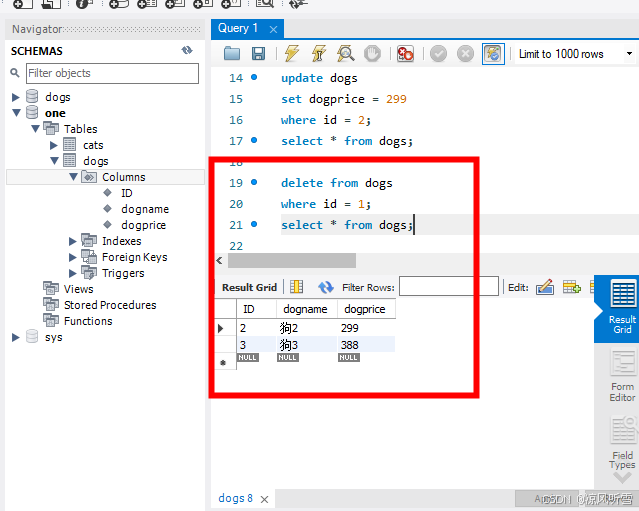Click the rollback X icon
Viewport: 639px width, 511px height.
(x=465, y=53)
